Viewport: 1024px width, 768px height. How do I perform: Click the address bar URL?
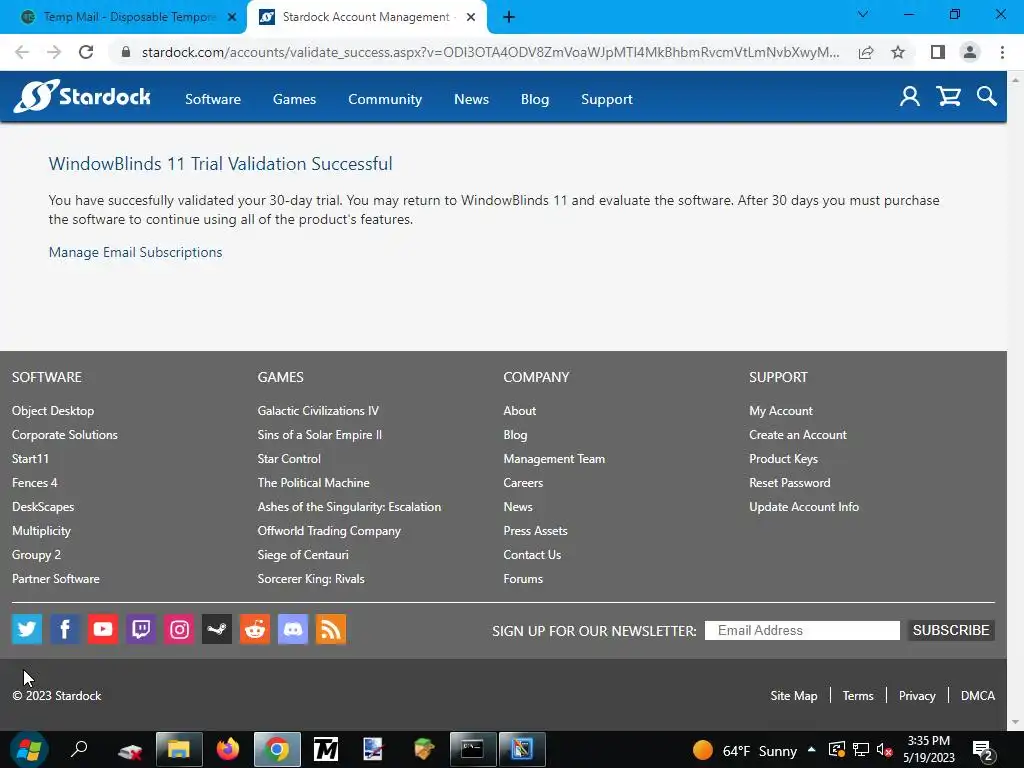(x=490, y=52)
